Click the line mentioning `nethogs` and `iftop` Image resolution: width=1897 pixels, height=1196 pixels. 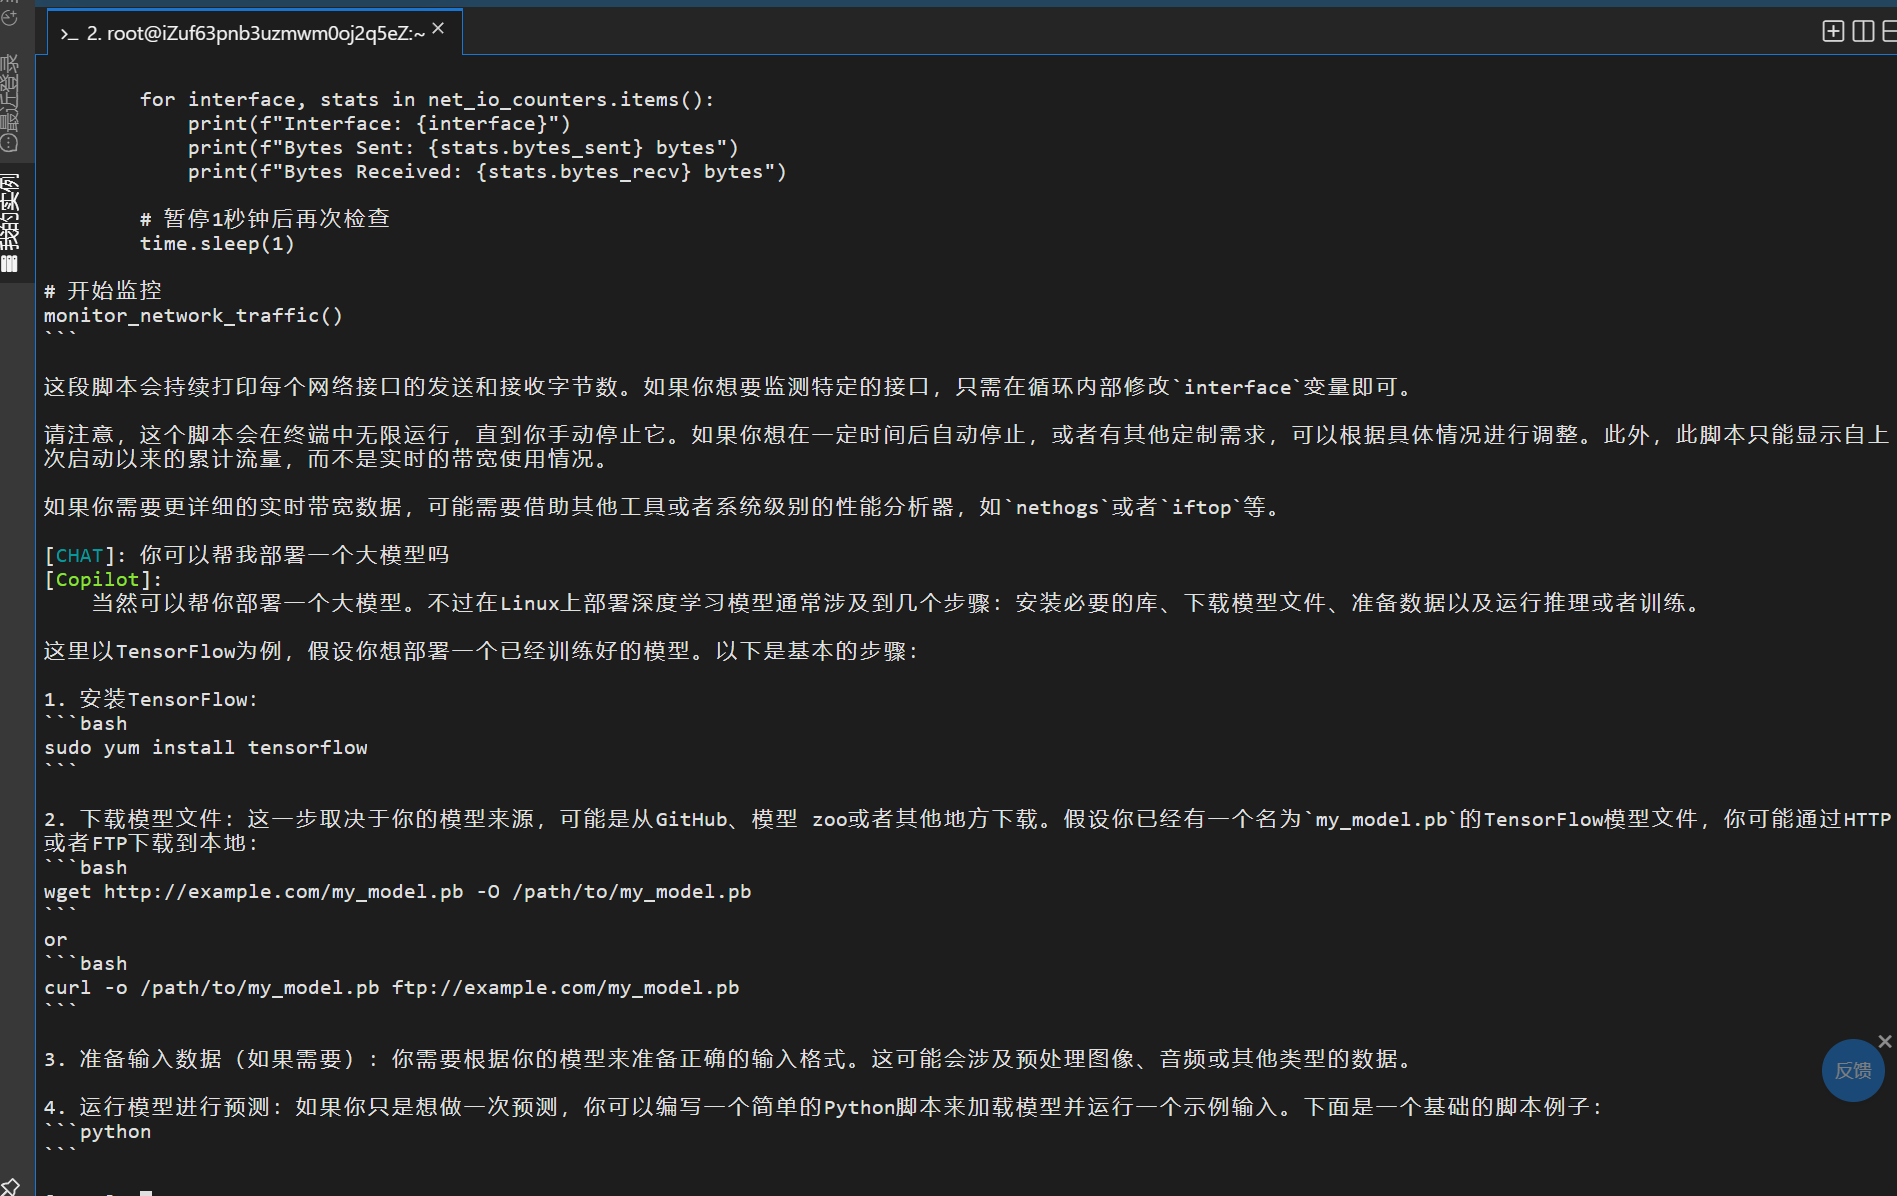[x=663, y=507]
